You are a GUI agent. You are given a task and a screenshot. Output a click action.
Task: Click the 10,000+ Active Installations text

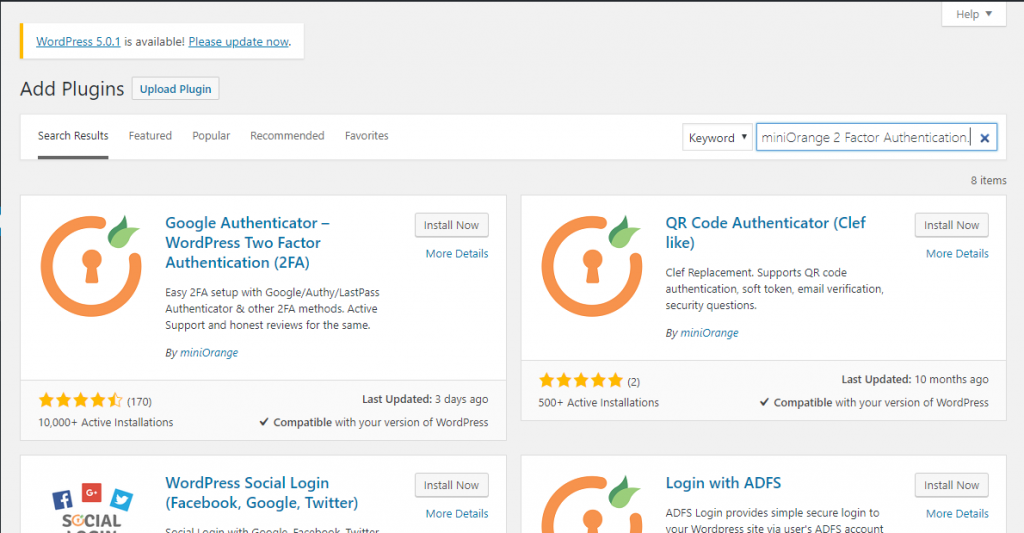click(106, 422)
